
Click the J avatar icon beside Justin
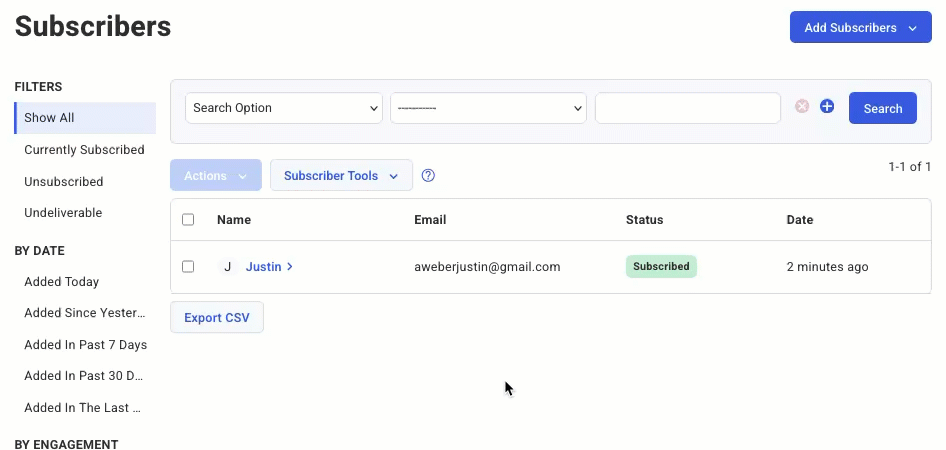[227, 267]
